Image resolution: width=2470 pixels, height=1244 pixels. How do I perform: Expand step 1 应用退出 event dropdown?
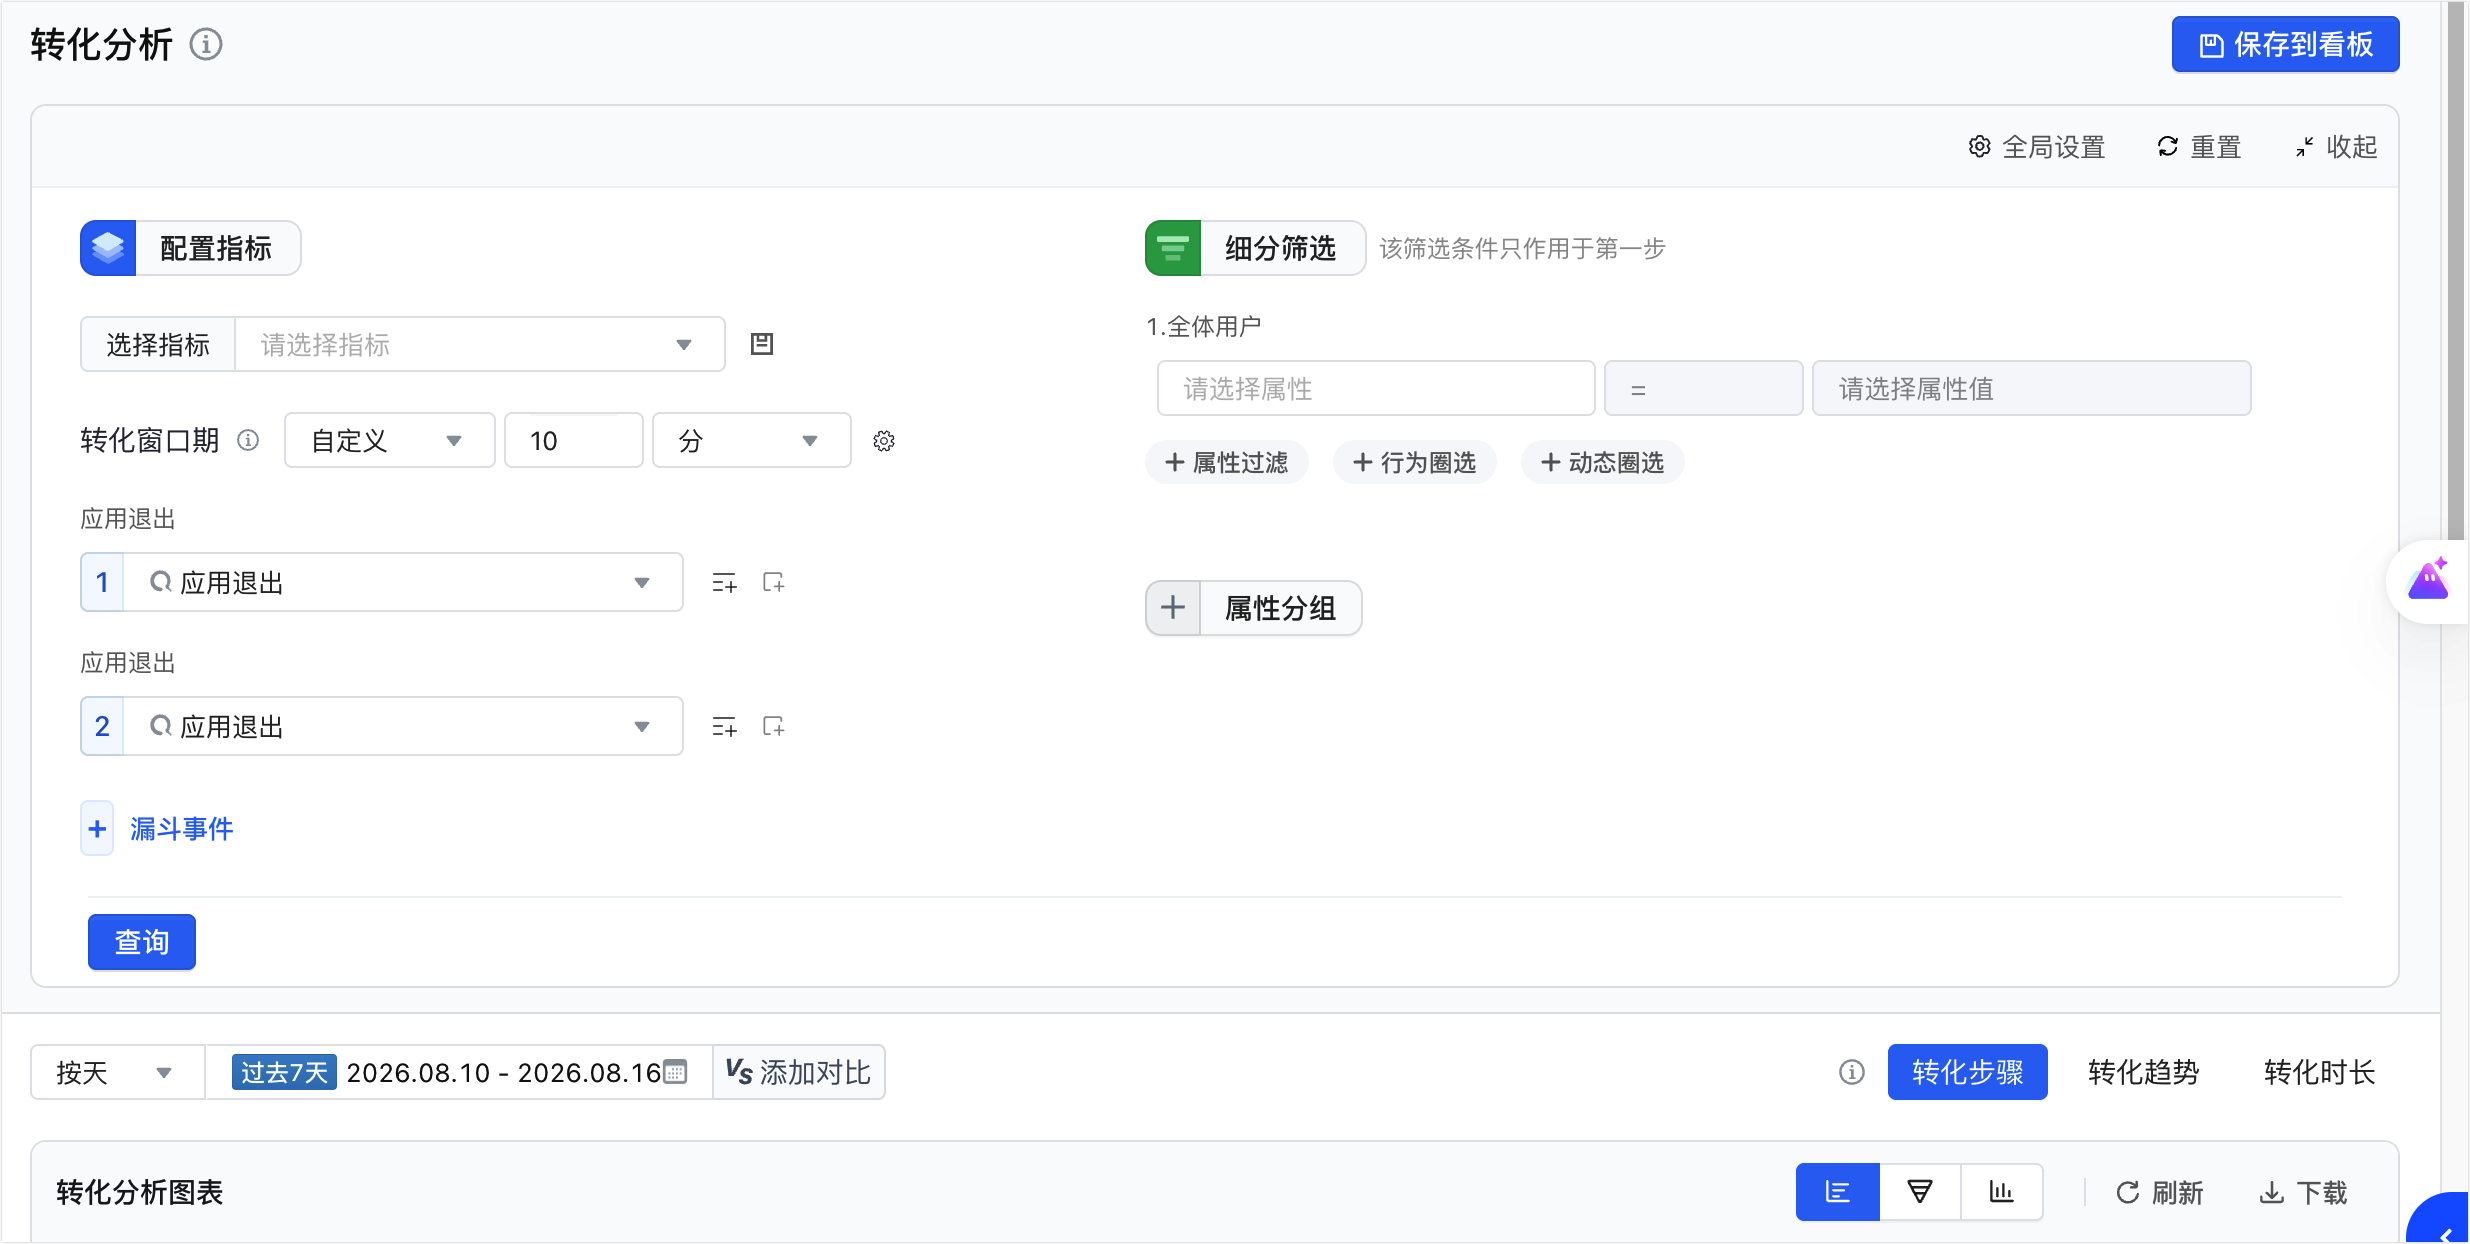pyautogui.click(x=404, y=582)
